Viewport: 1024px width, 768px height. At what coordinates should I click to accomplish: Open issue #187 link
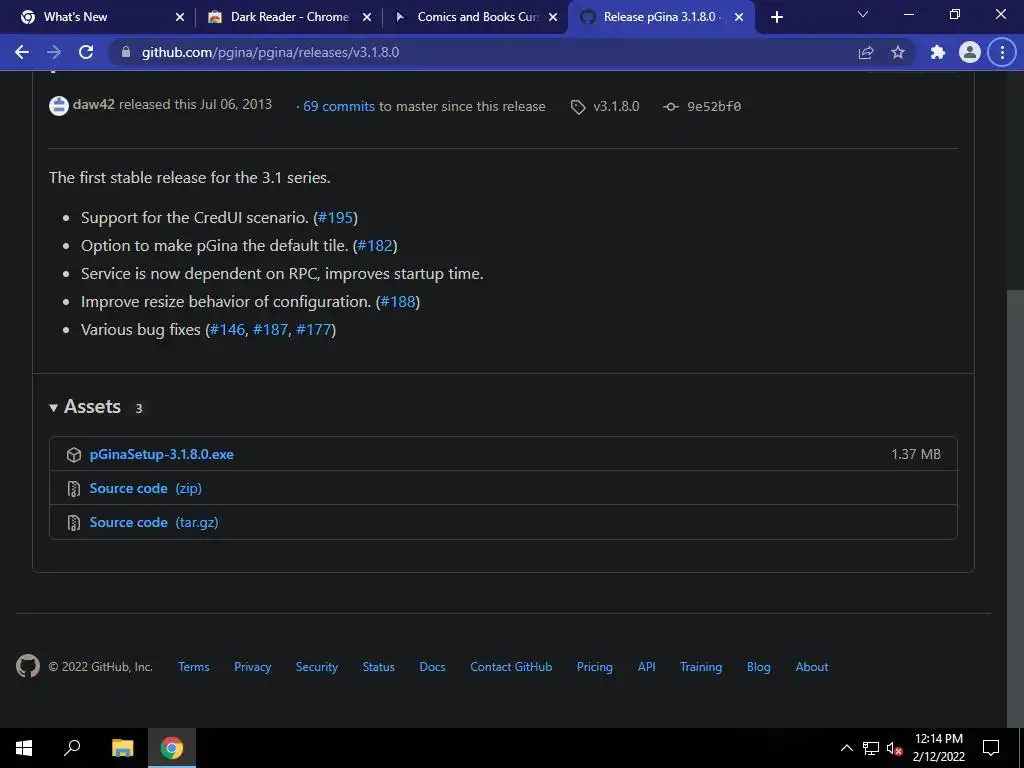270,330
